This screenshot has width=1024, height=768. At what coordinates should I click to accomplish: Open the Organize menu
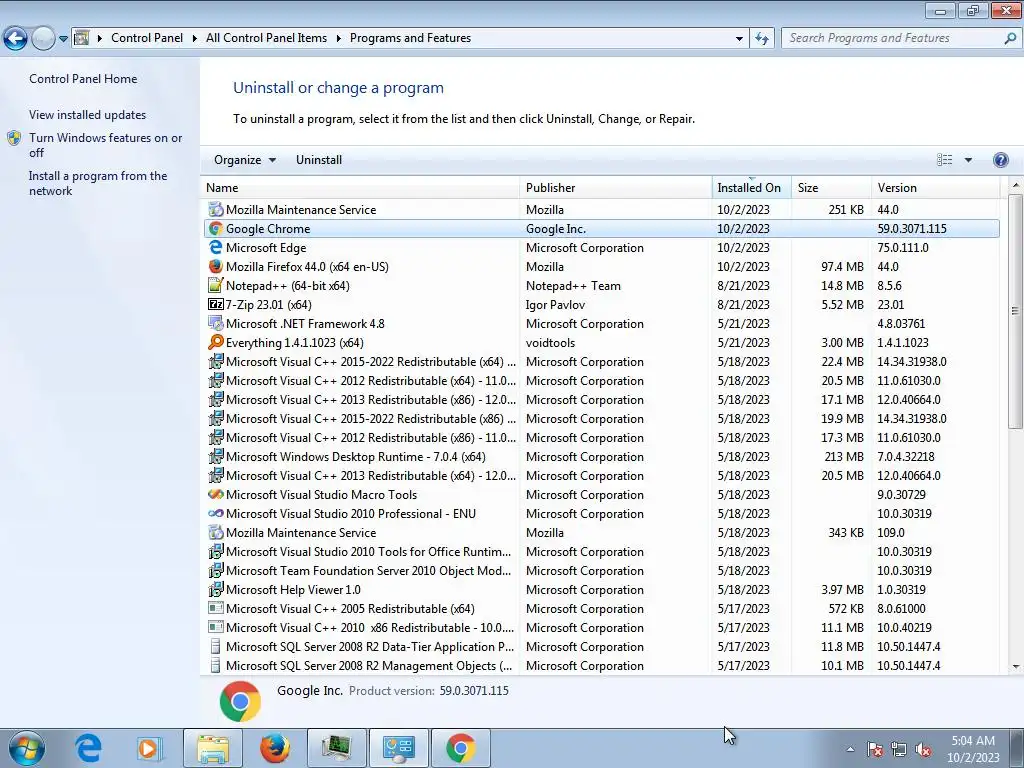click(245, 160)
